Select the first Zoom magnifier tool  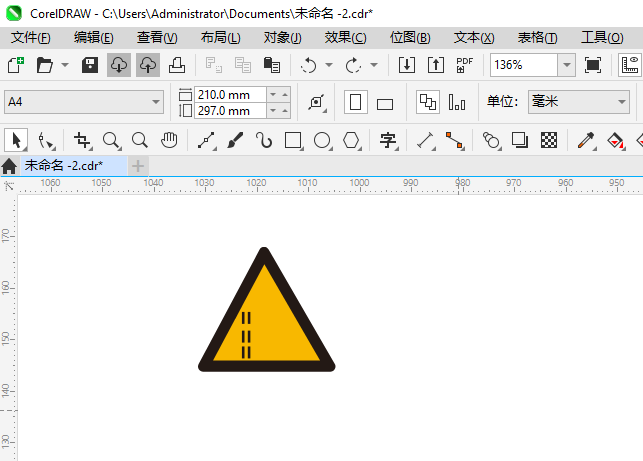[x=112, y=141]
